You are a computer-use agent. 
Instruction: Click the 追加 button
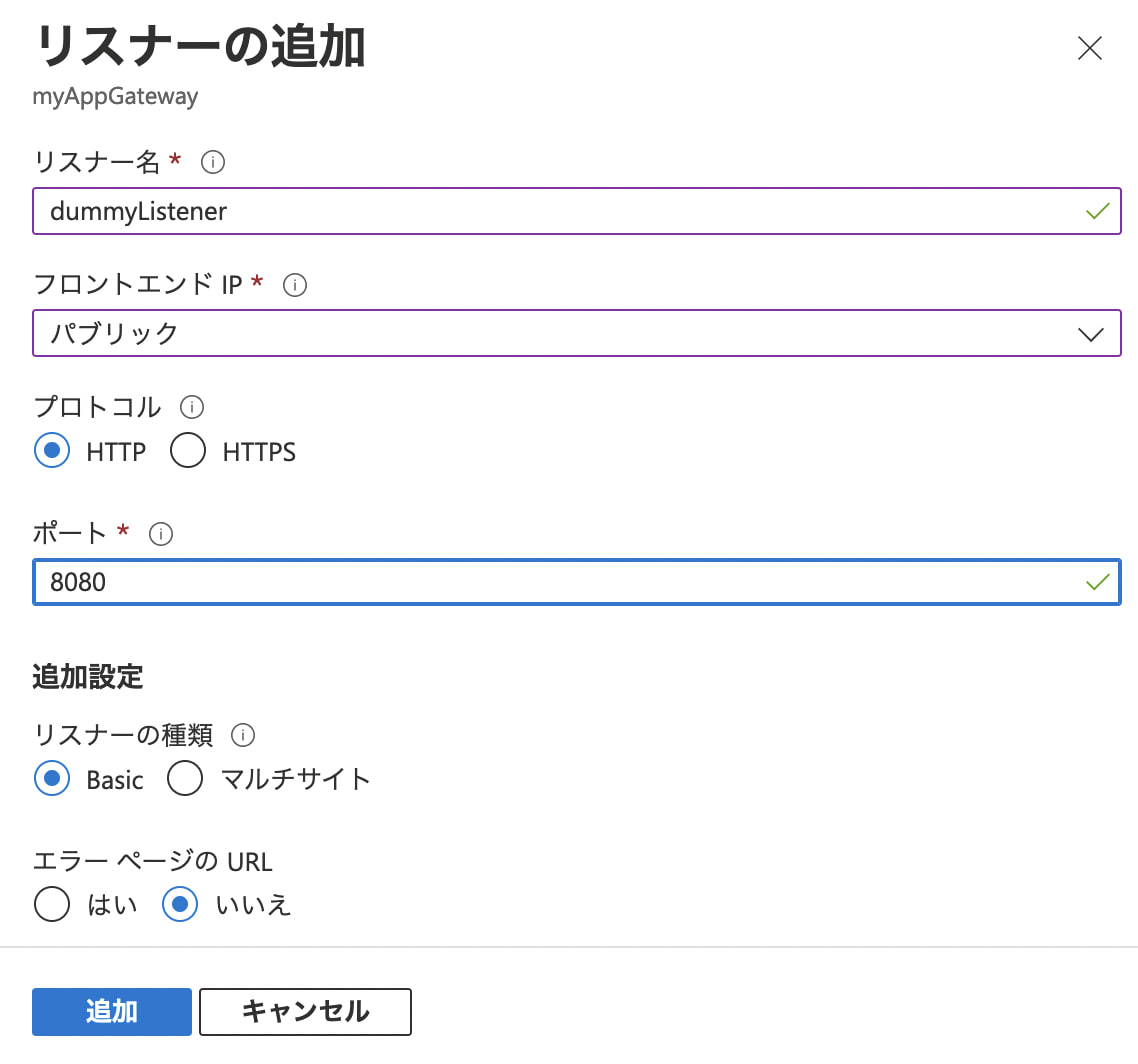click(x=112, y=1011)
